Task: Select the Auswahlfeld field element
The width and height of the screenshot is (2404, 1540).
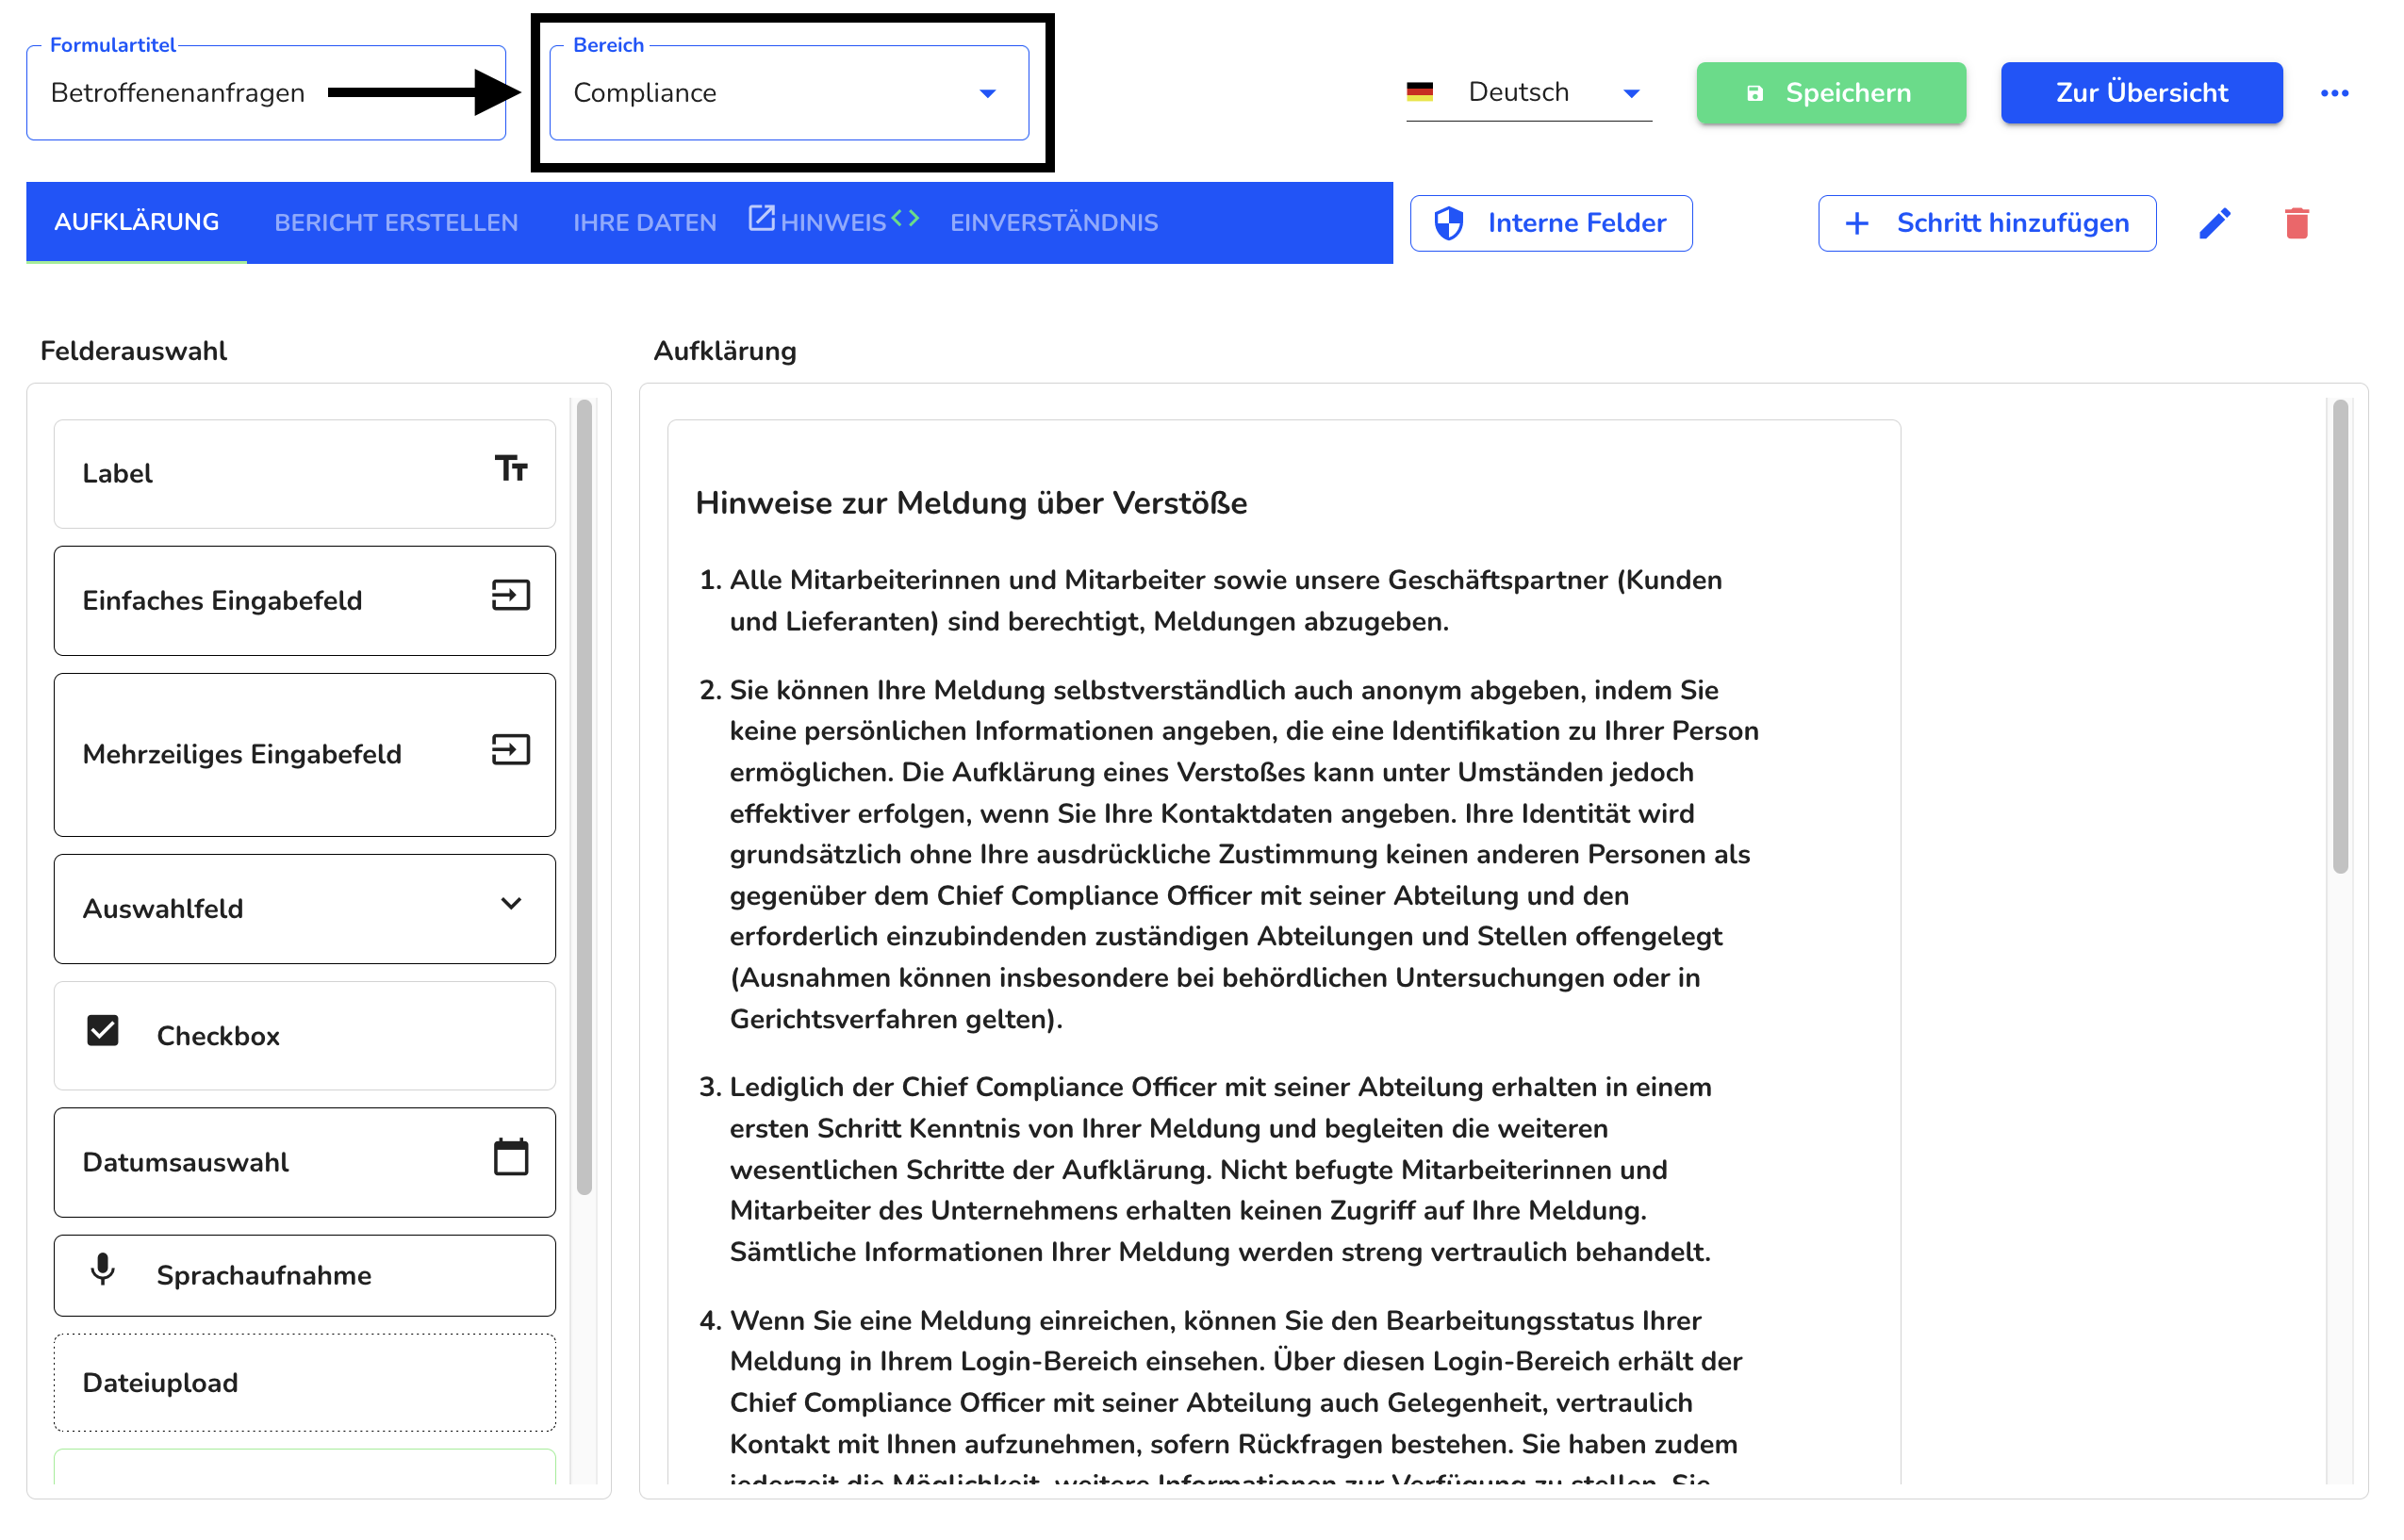Action: point(305,909)
